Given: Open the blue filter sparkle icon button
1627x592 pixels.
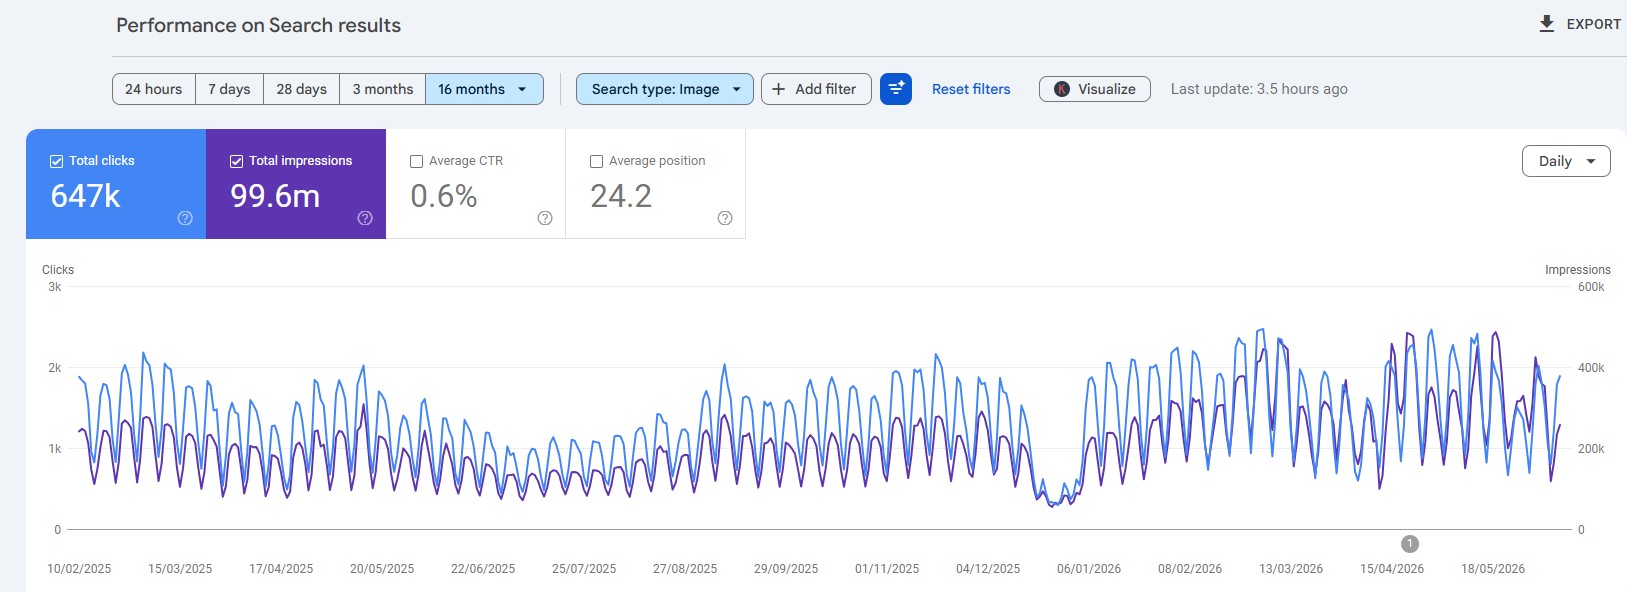Looking at the screenshot, I should 896,89.
